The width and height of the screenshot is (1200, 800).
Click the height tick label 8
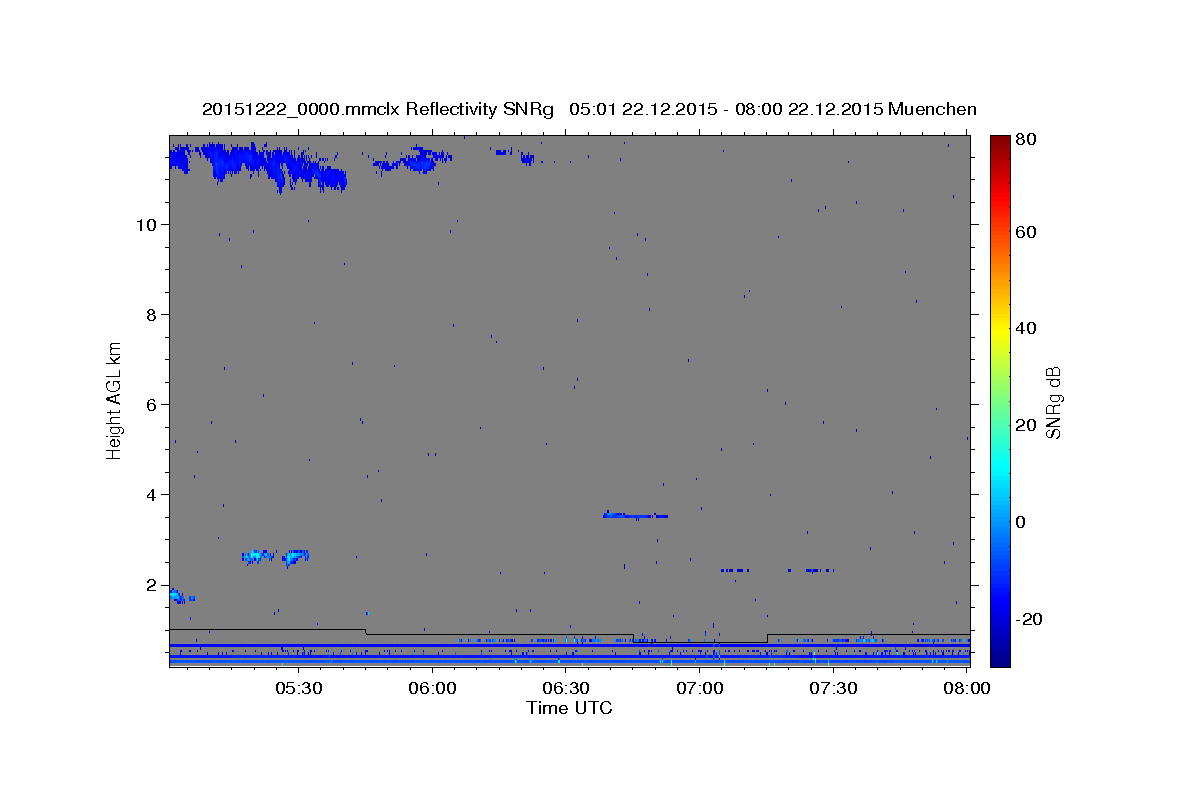click(x=153, y=315)
